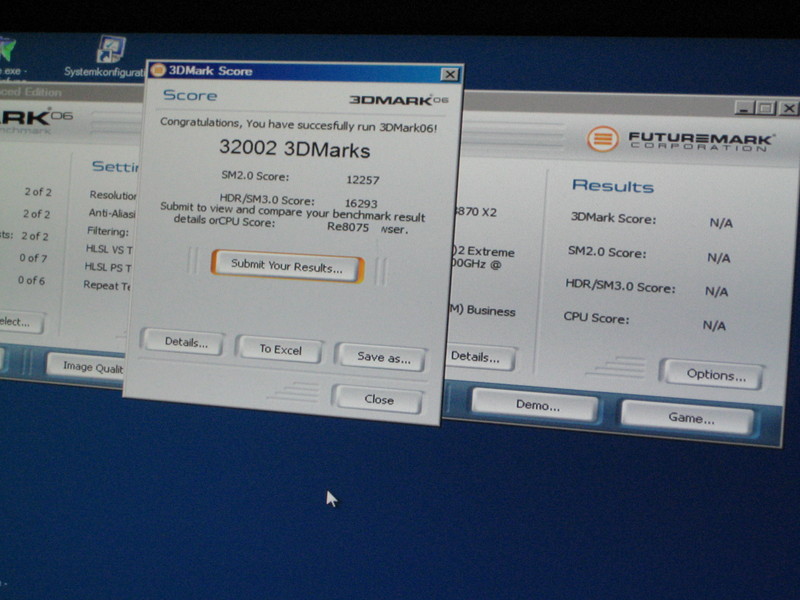Screen dimensions: 800x600
Task: Click the 32002 3DMarks score text
Action: click(x=294, y=149)
